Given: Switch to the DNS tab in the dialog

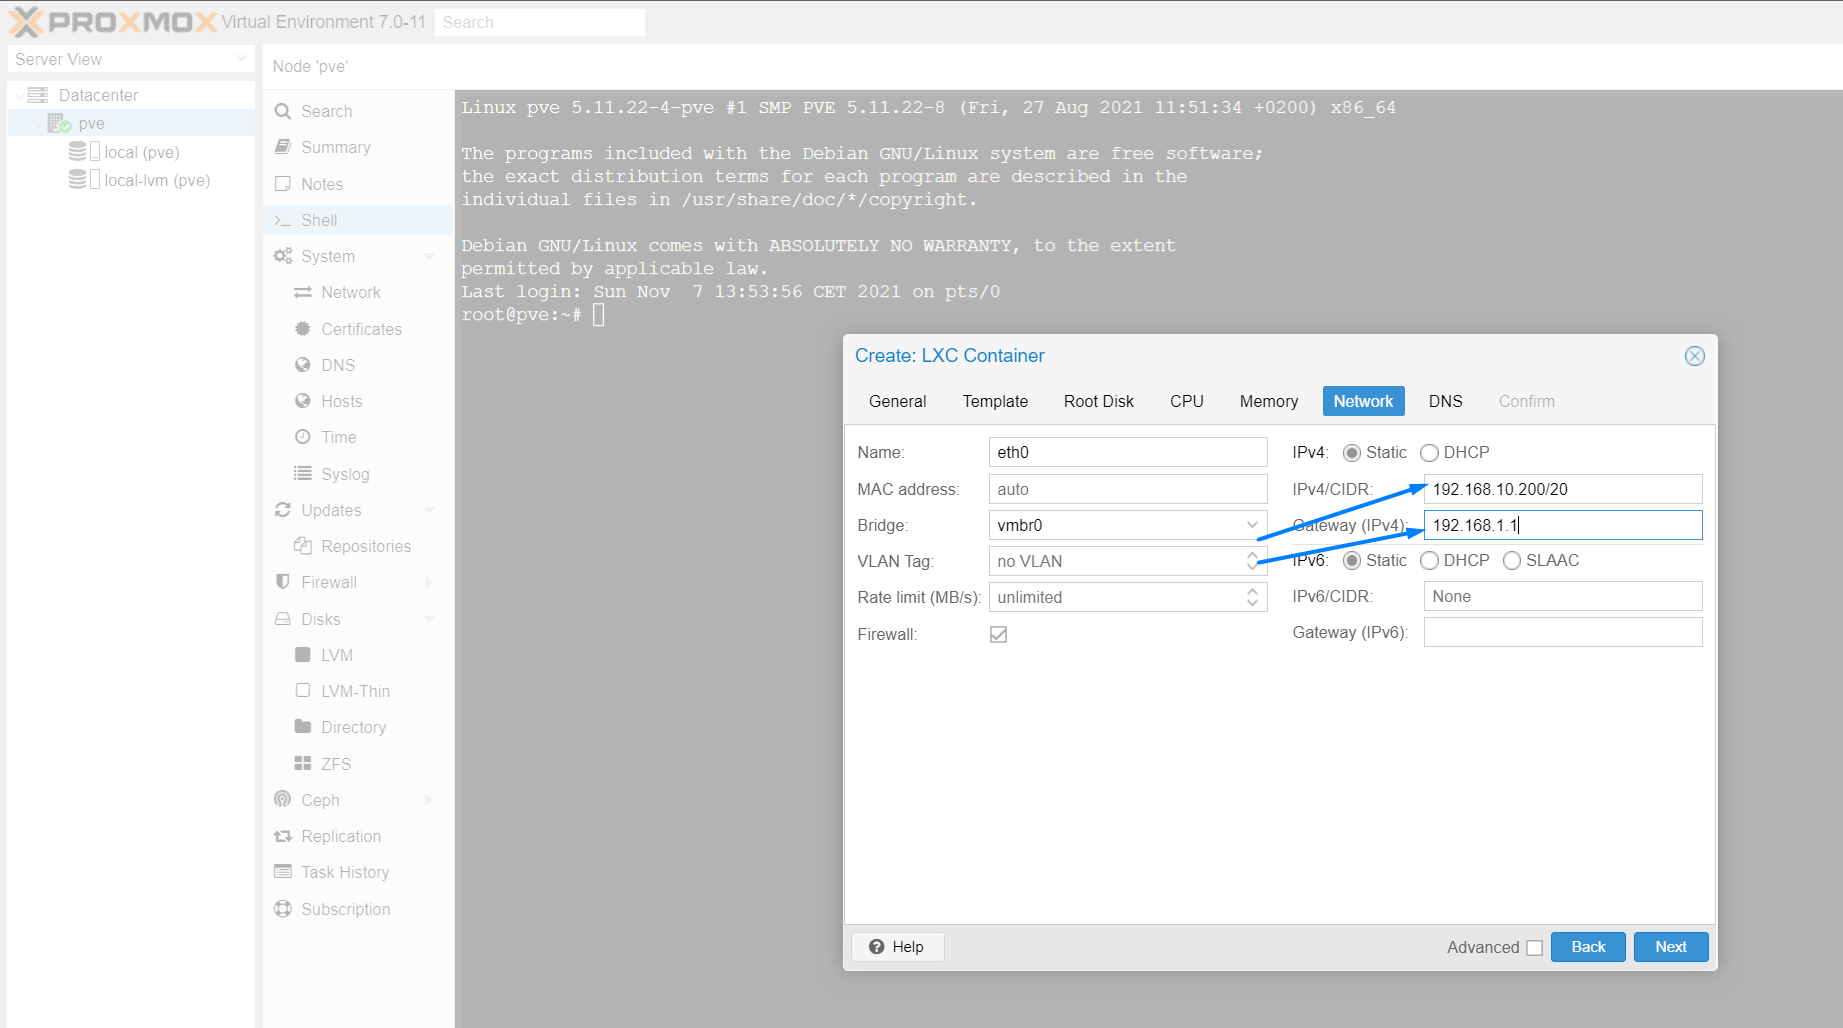Looking at the screenshot, I should pos(1445,401).
